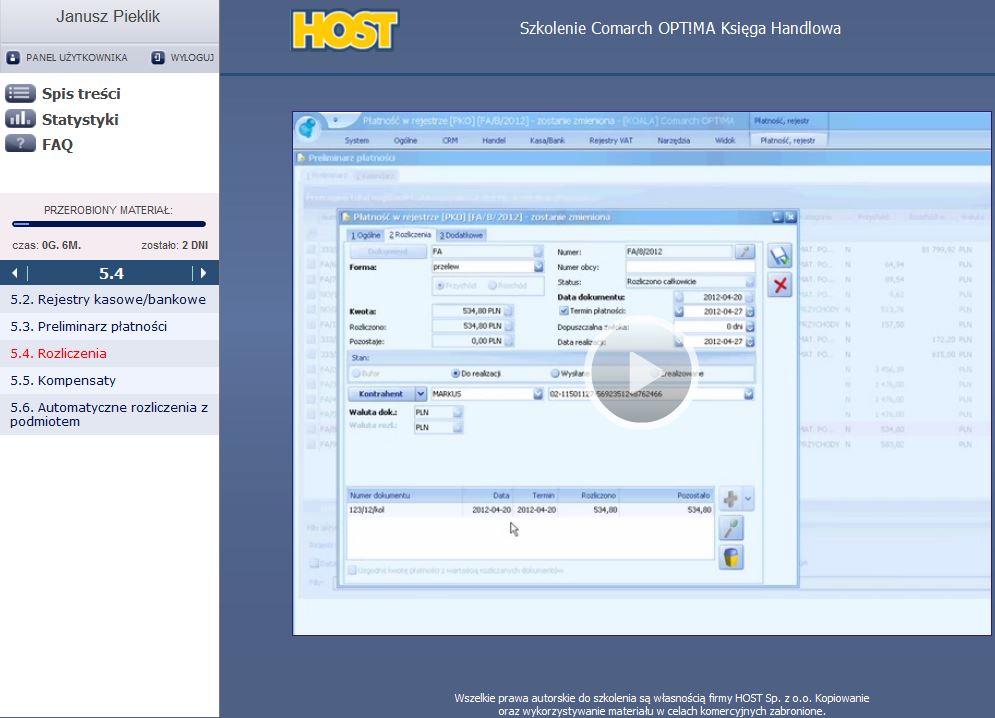Expand the Waluta dok. PLN dropdown
The height and width of the screenshot is (718, 995).
tap(458, 411)
